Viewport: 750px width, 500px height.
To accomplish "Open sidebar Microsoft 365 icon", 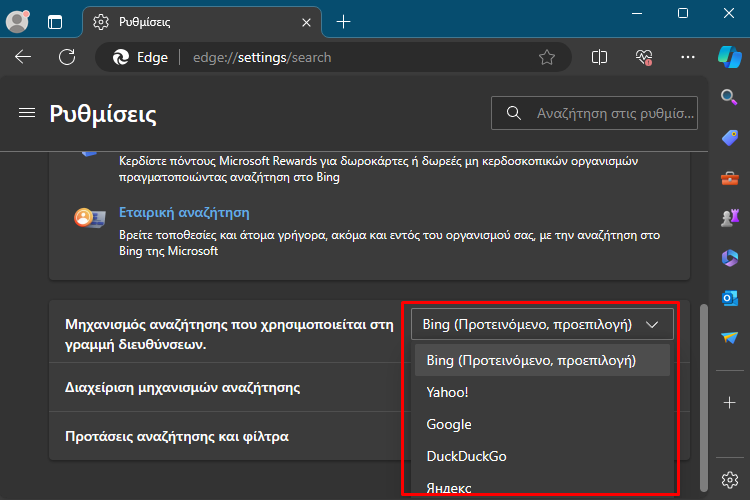I will click(x=730, y=258).
